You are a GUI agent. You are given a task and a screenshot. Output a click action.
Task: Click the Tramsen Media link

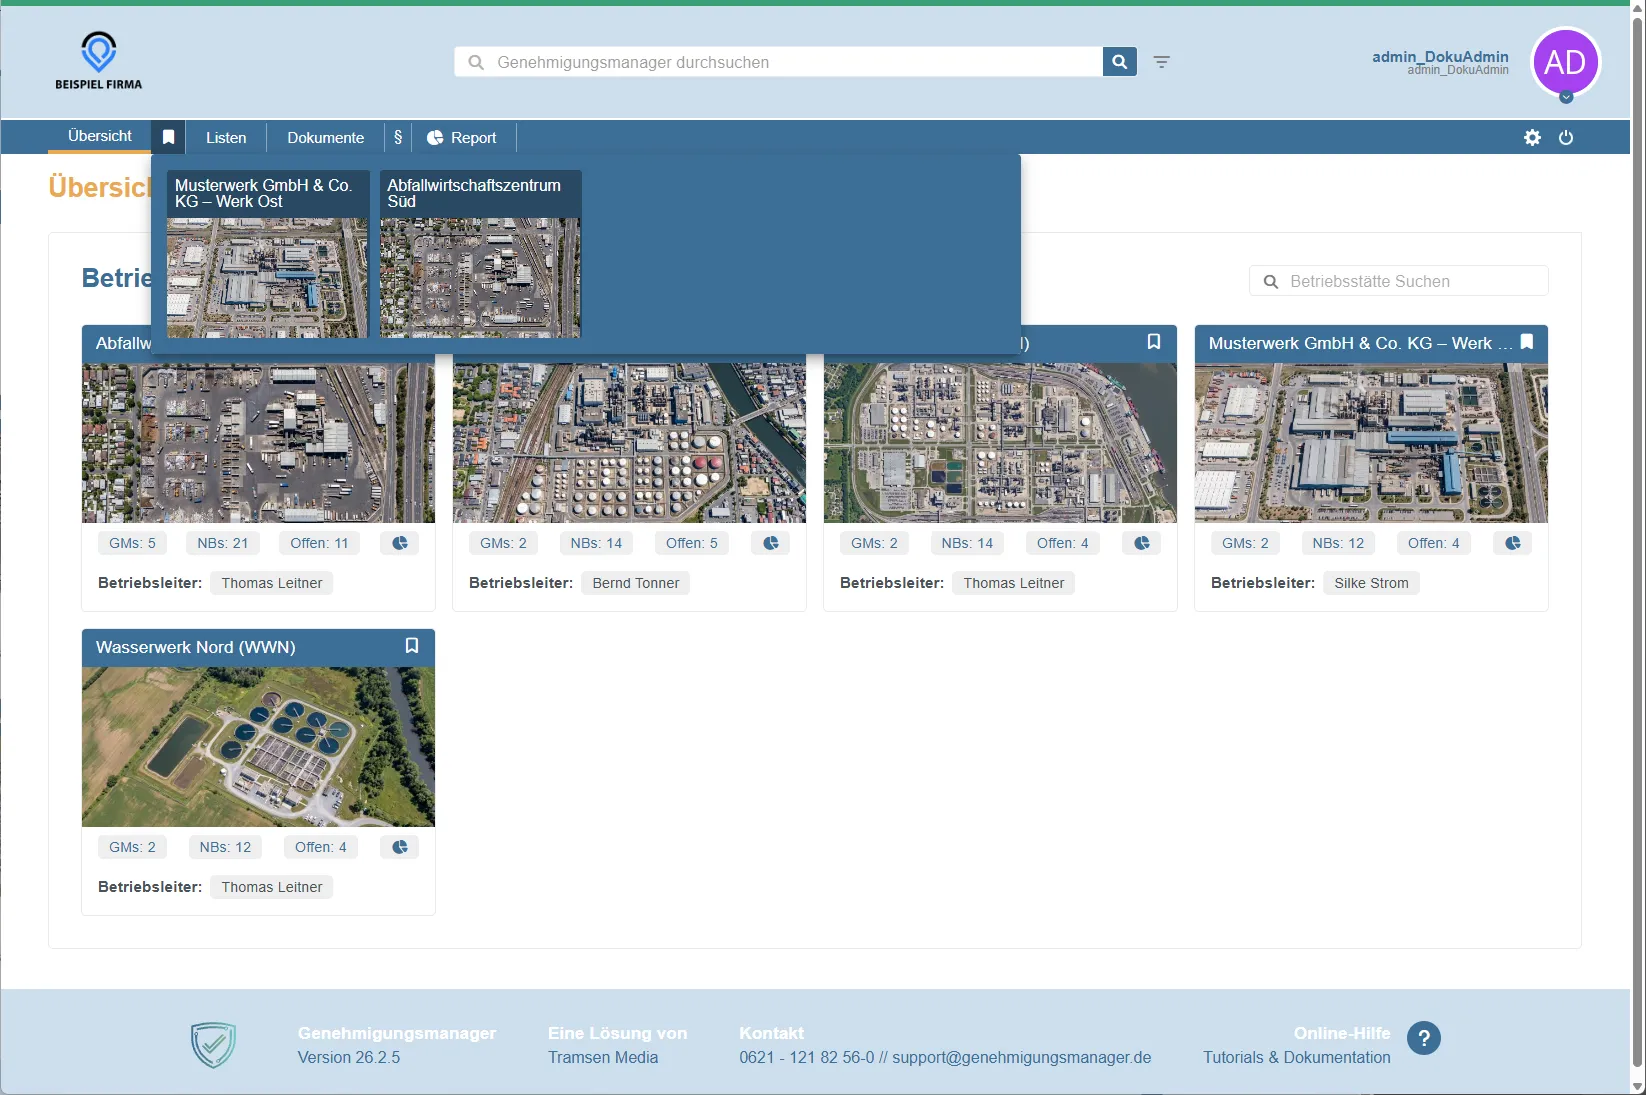603,1057
